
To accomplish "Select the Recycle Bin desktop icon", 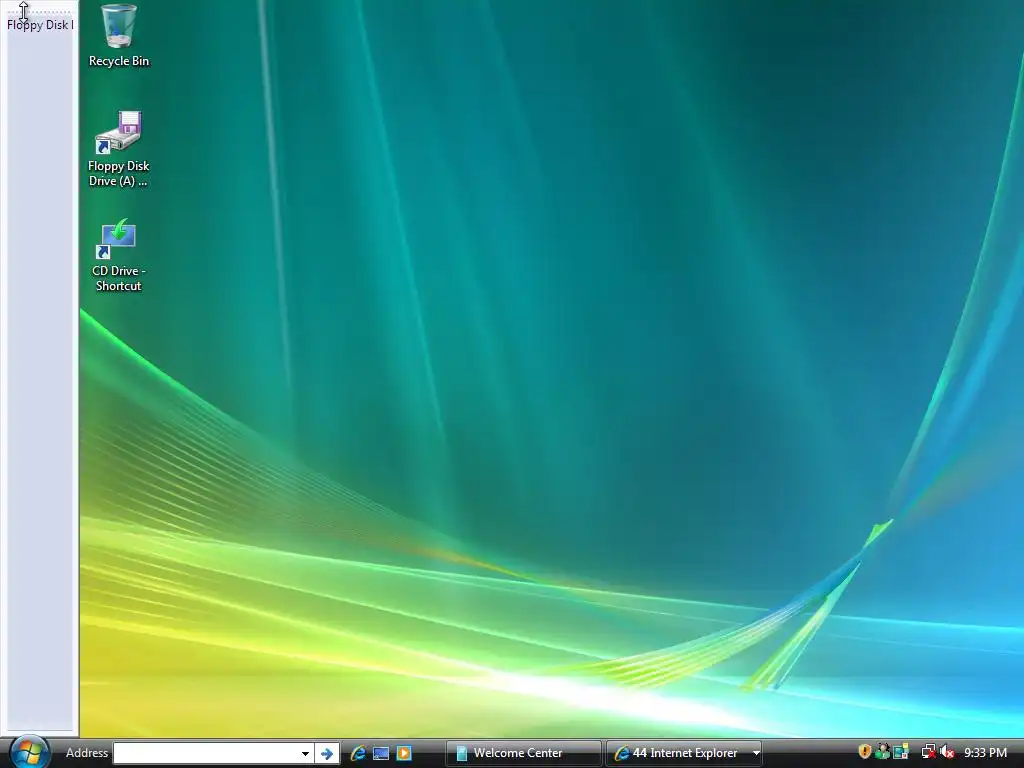I will (x=119, y=35).
